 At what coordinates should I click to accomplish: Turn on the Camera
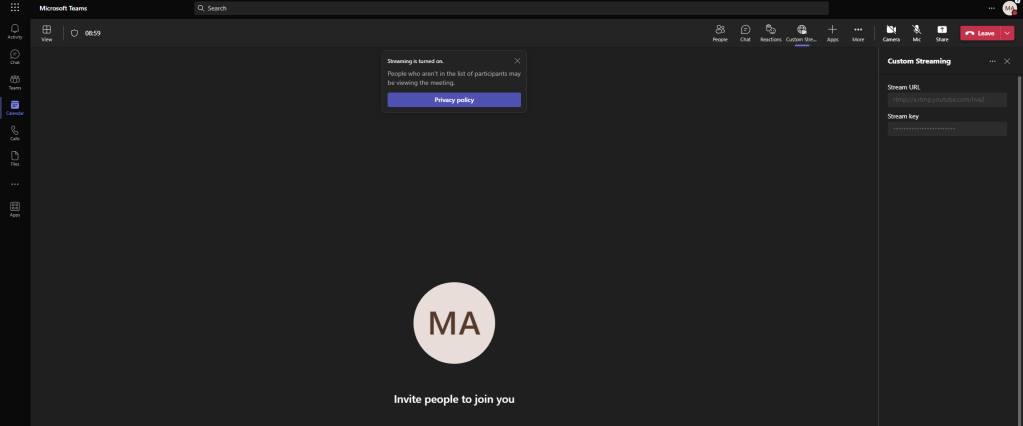[890, 32]
